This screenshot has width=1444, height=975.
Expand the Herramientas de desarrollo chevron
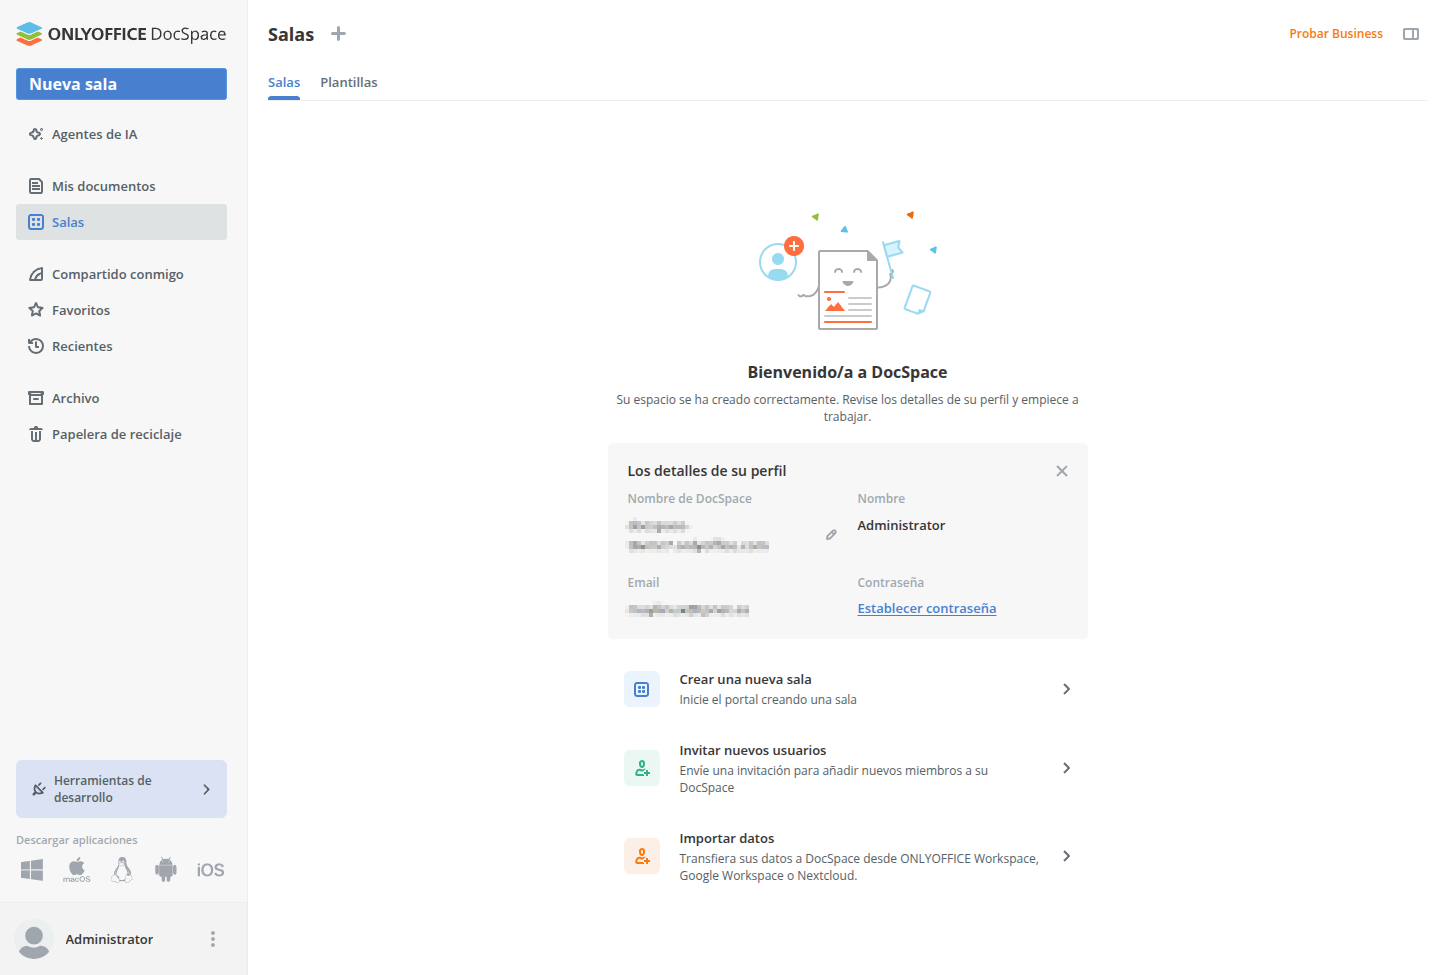click(207, 789)
